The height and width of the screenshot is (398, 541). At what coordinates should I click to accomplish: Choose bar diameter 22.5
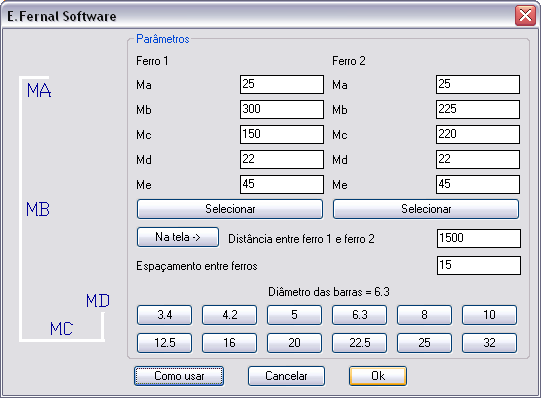(x=360, y=343)
